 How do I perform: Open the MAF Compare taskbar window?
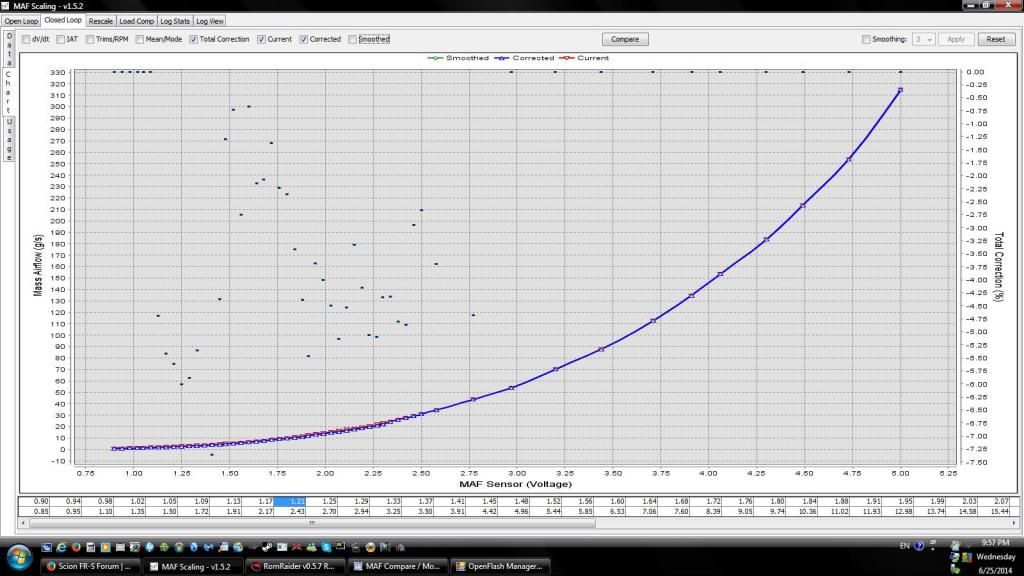(x=395, y=566)
